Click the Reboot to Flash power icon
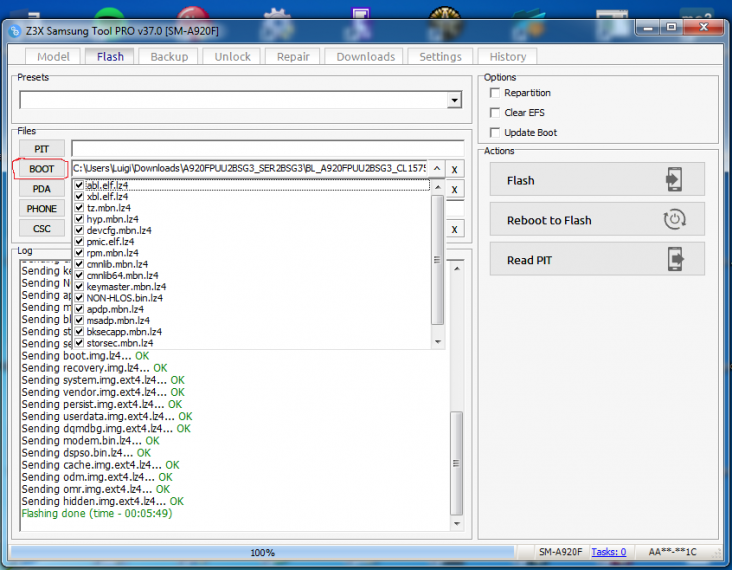The image size is (732, 570). coord(674,219)
